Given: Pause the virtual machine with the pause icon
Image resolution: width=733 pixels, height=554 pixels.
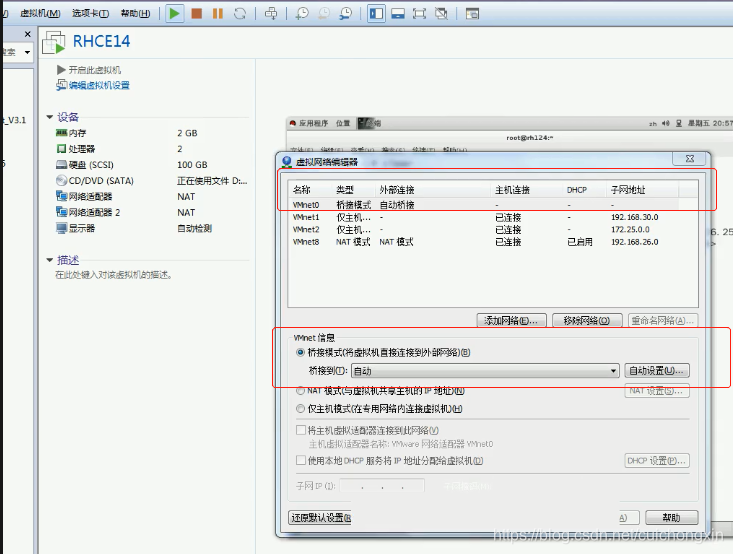Looking at the screenshot, I should click(x=218, y=14).
